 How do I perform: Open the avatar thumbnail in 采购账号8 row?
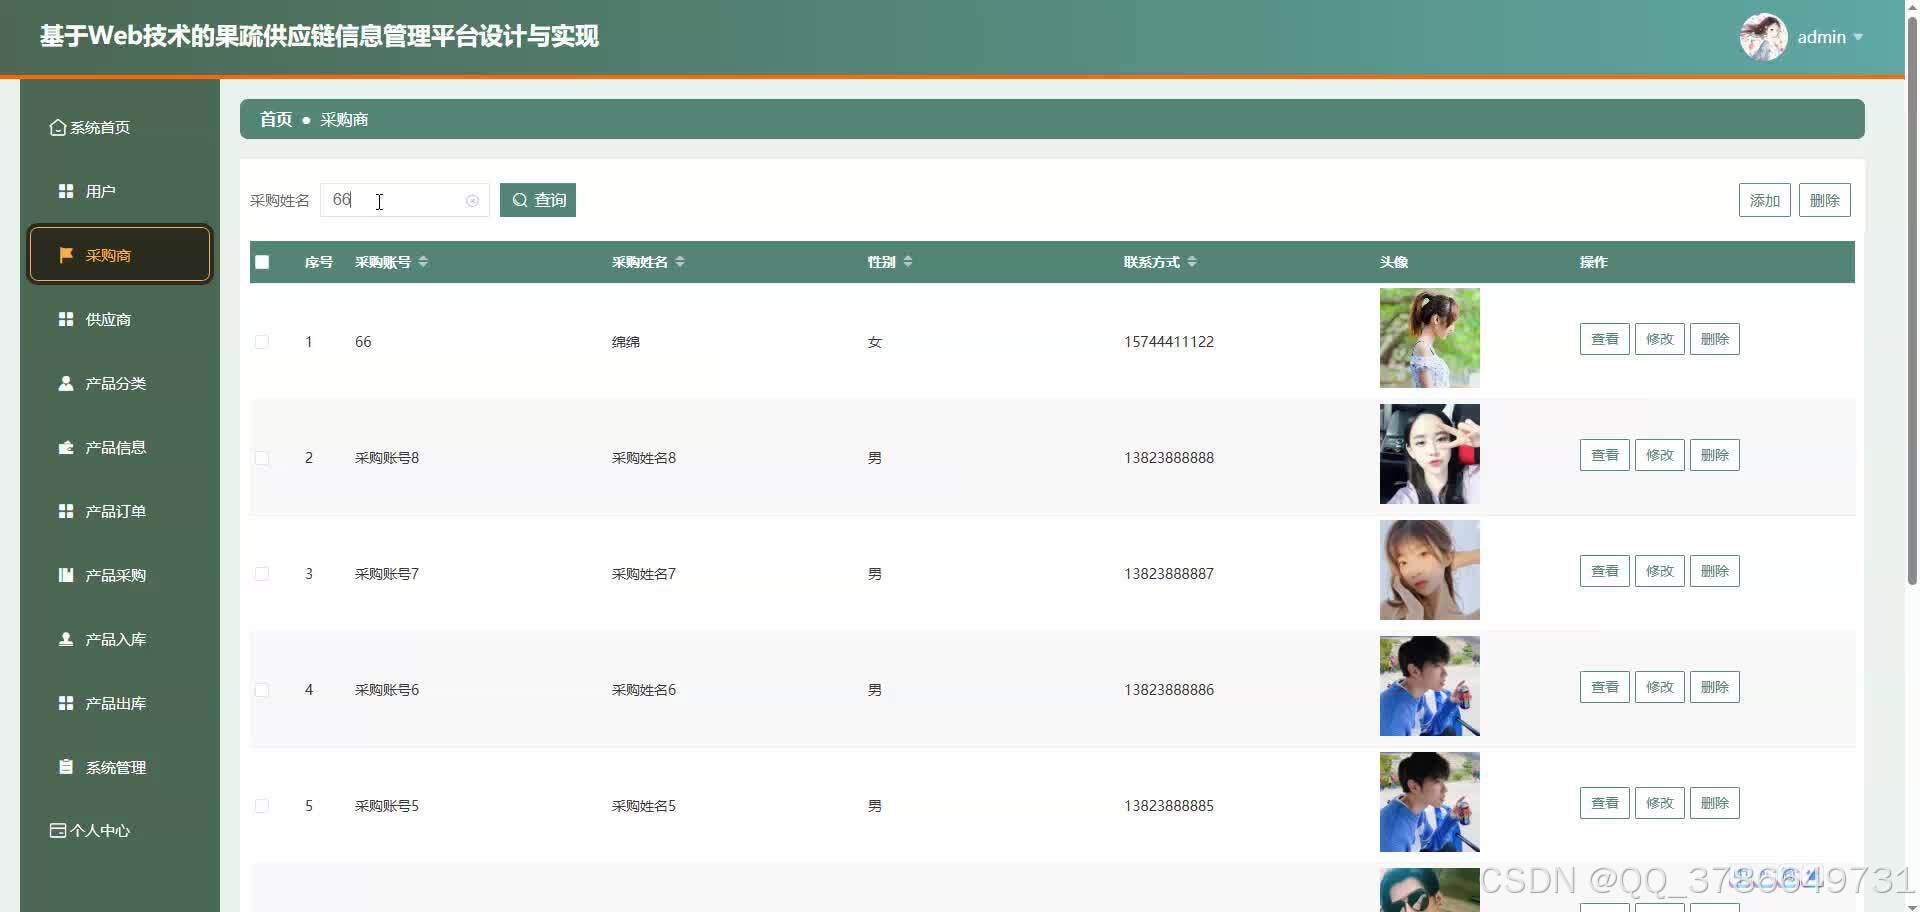(1429, 454)
